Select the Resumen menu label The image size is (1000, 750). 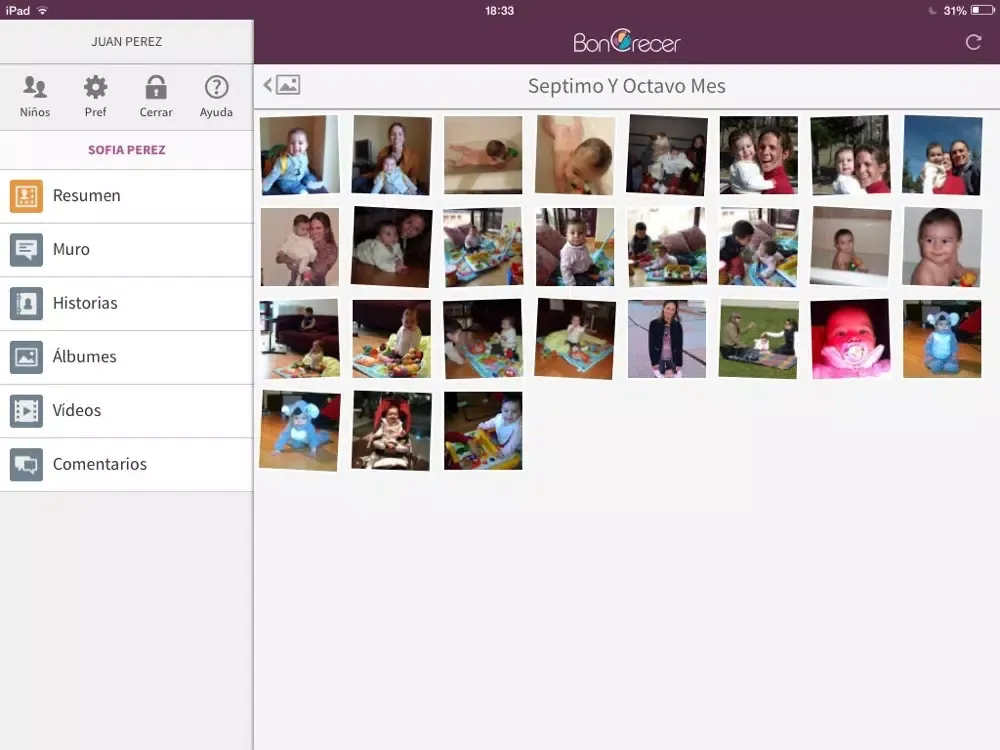pyautogui.click(x=87, y=196)
